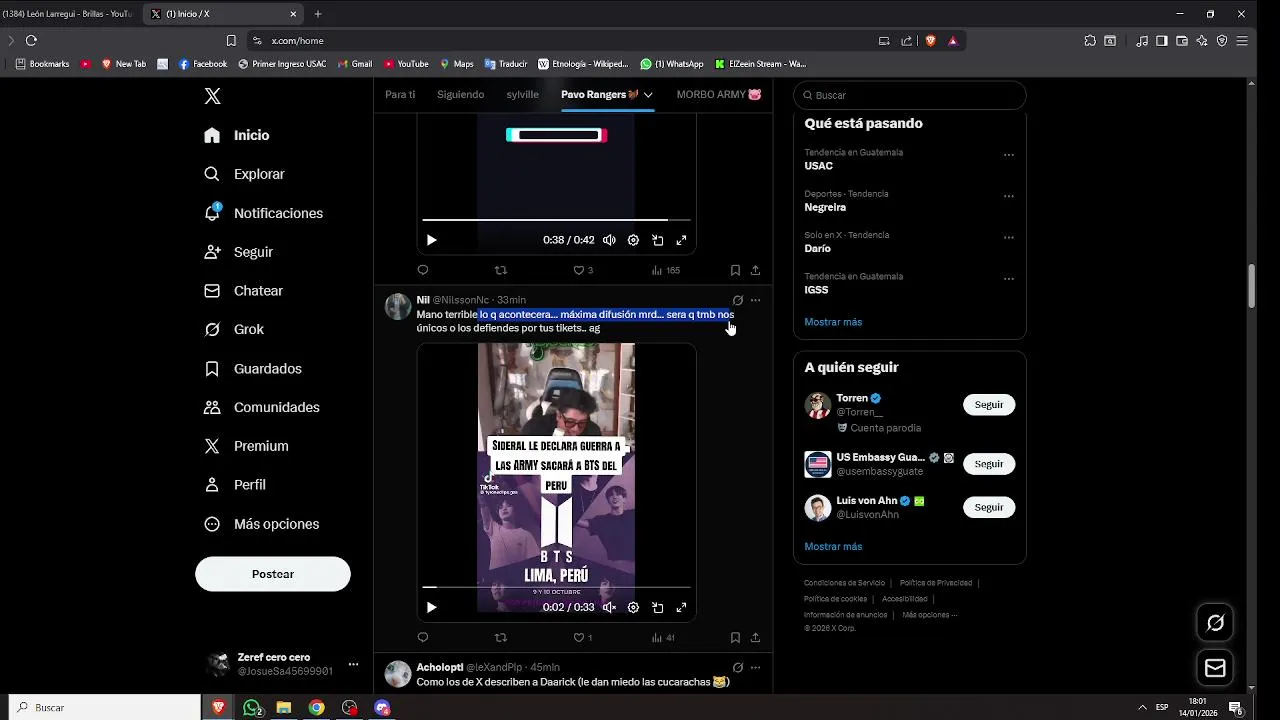The width and height of the screenshot is (1280, 720).
Task: Like Nil's post showing 1 like
Action: (582, 637)
